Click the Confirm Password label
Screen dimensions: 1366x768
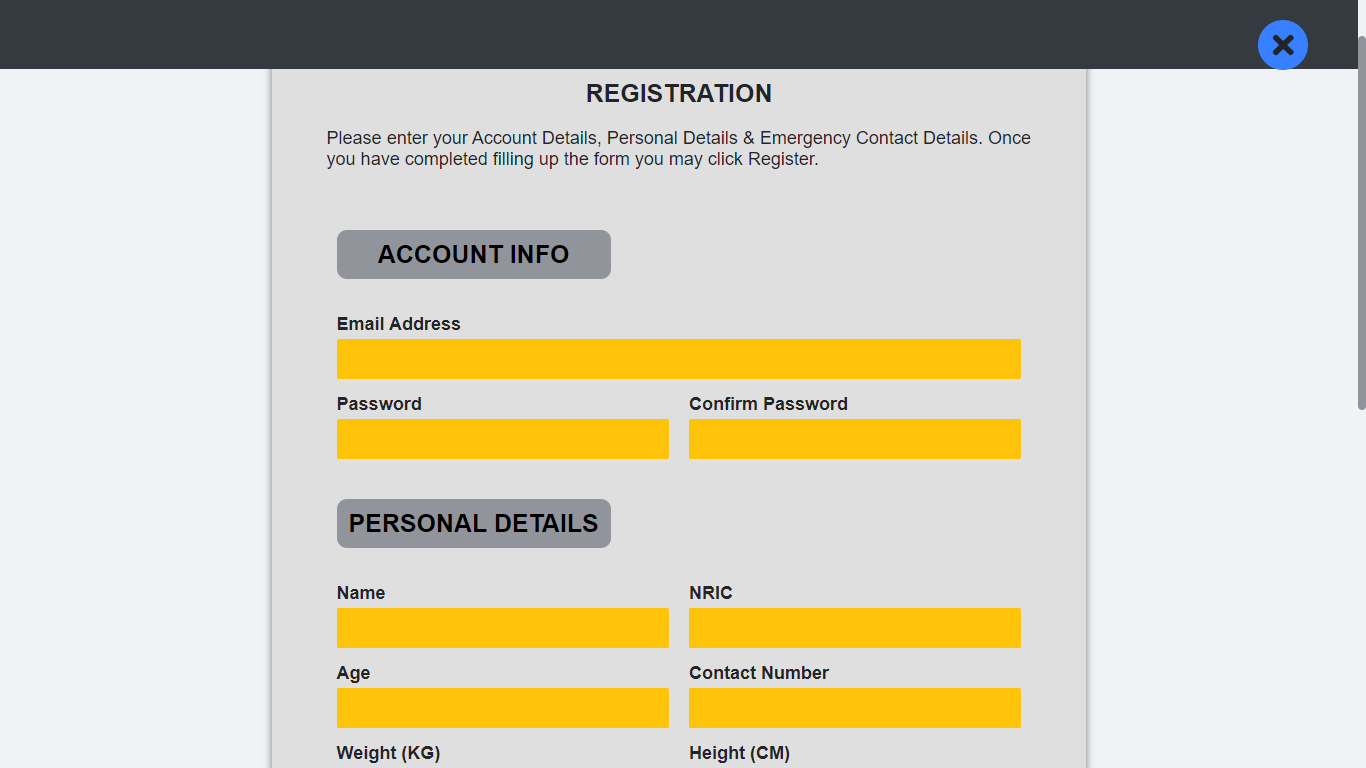point(768,404)
